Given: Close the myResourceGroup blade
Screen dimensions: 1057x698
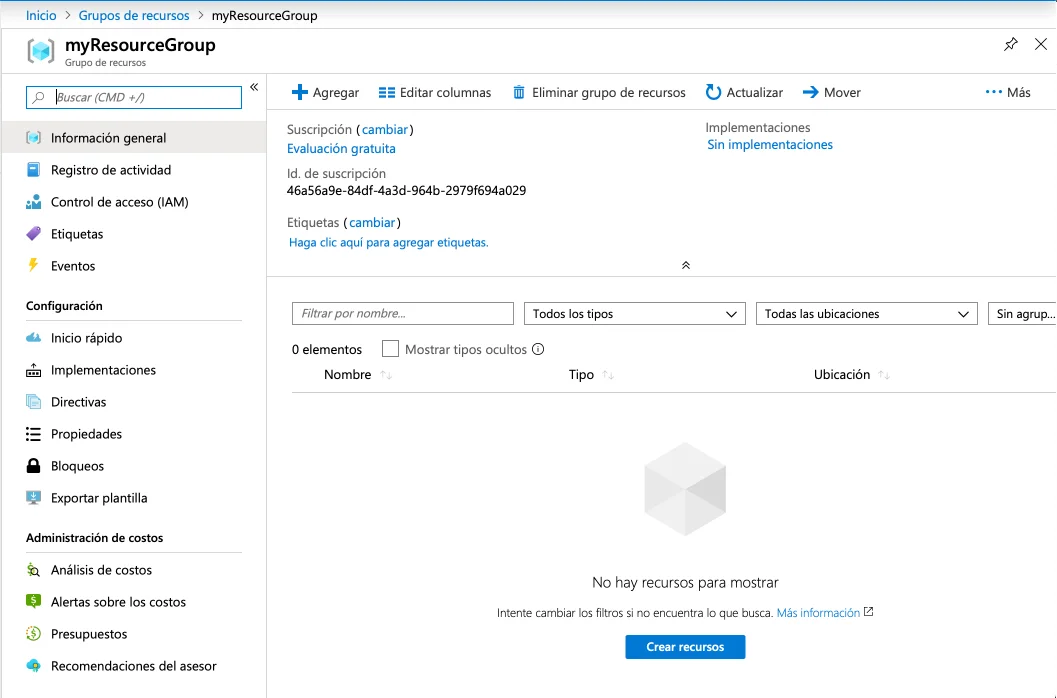Looking at the screenshot, I should pyautogui.click(x=1041, y=45).
